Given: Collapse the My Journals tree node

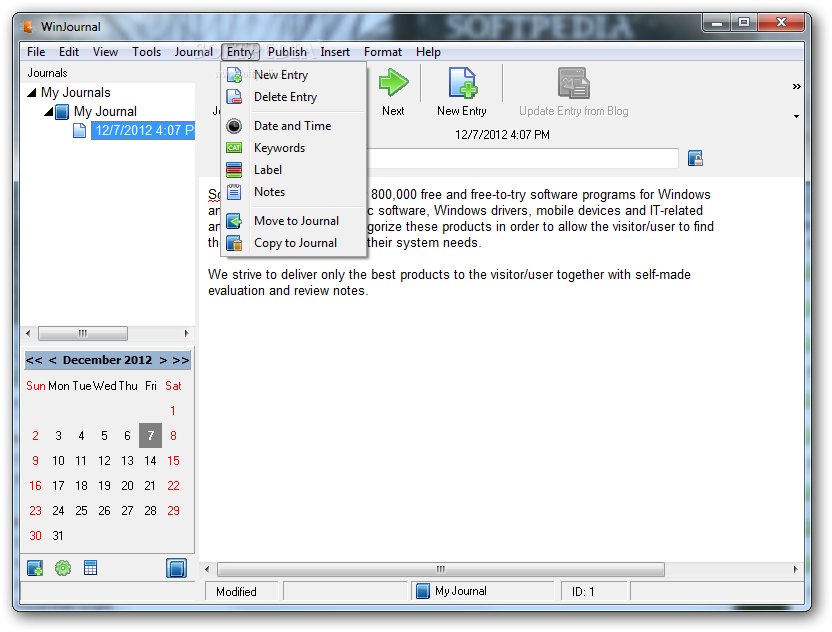Looking at the screenshot, I should [32, 93].
